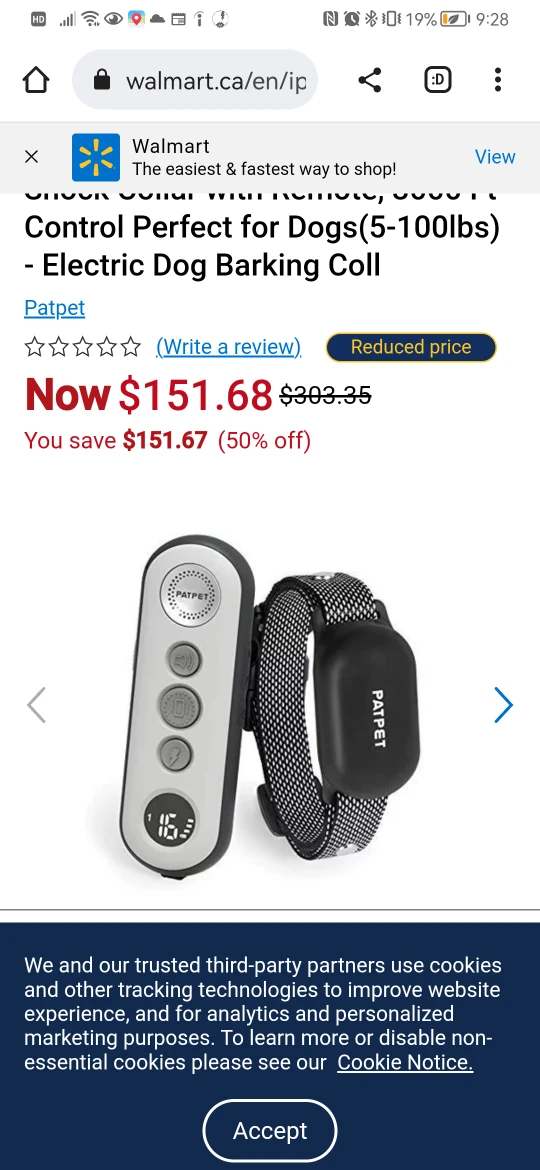Open the tab switcher icon

click(438, 80)
